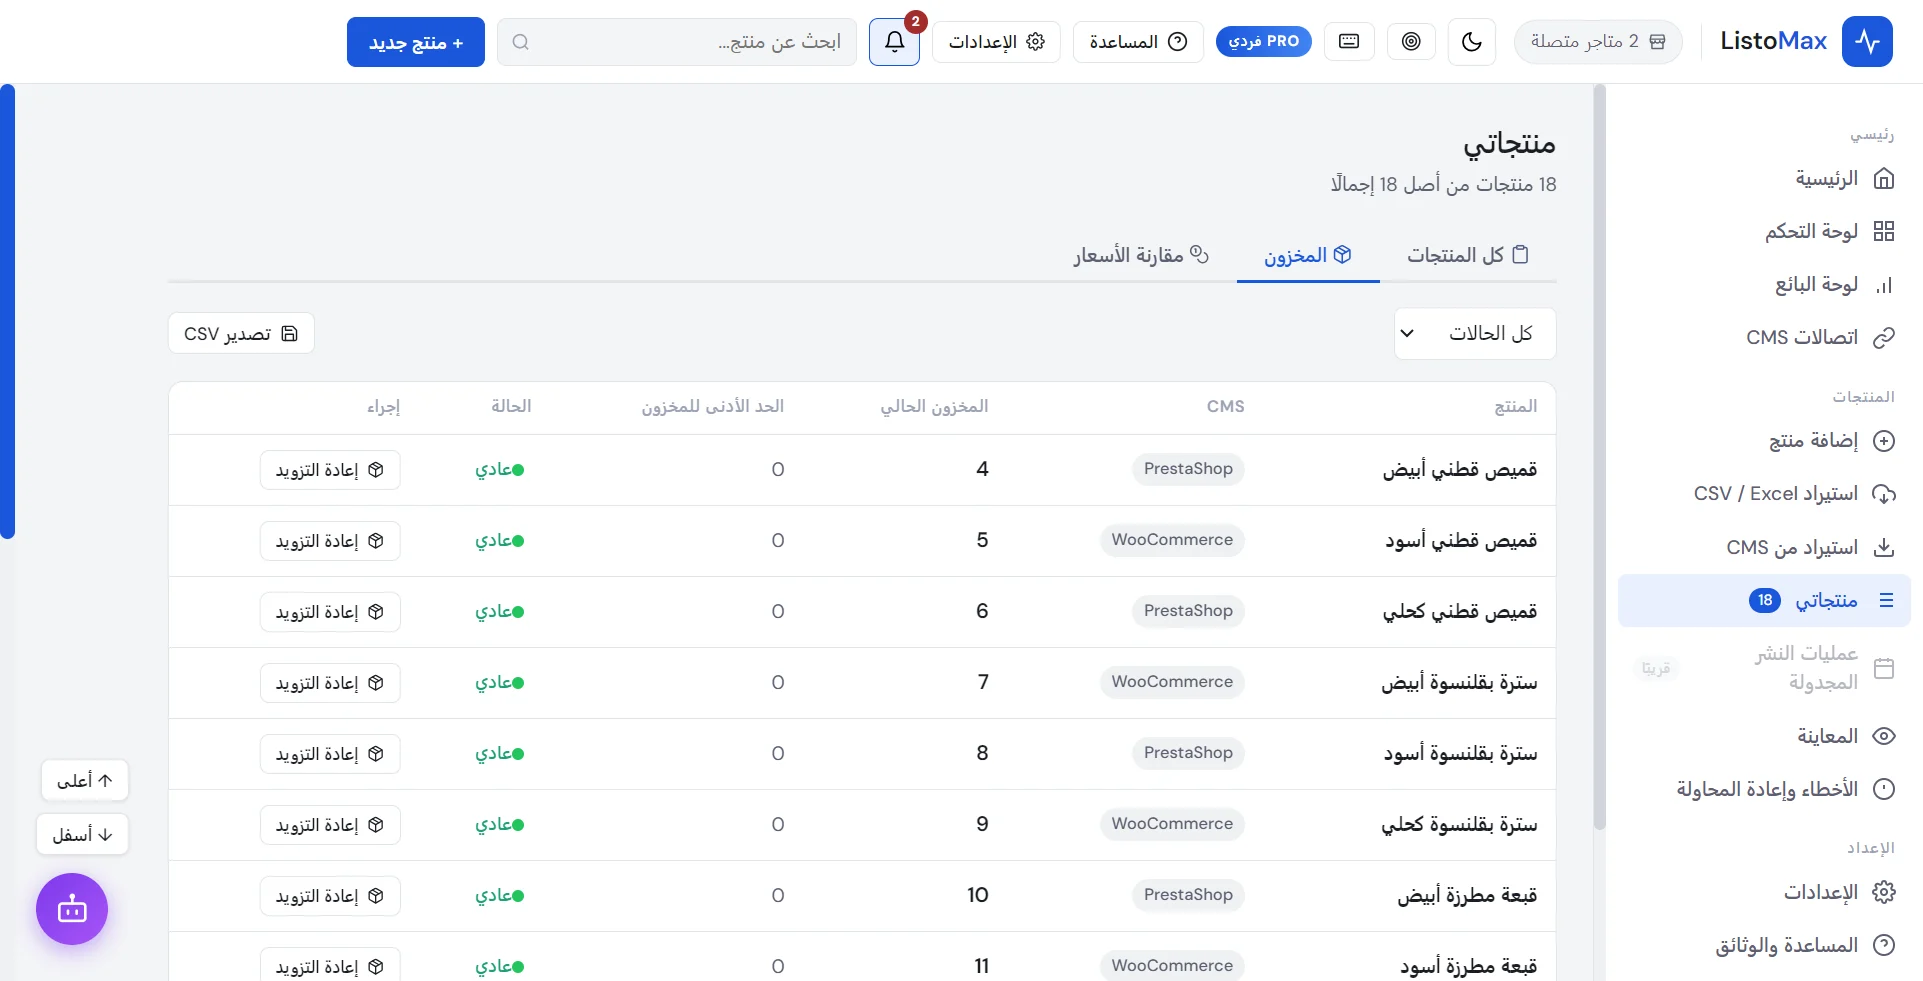Image resolution: width=1923 pixels, height=981 pixels.
Task: Open الإعدادات button in top bar
Action: tap(996, 42)
